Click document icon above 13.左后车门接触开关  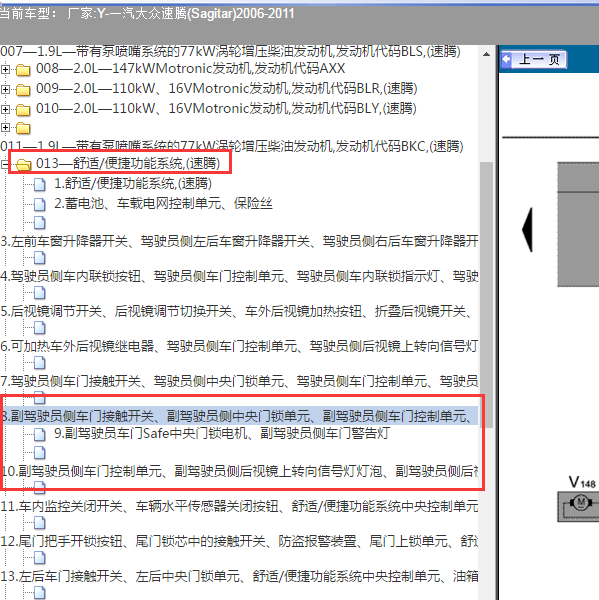pos(40,558)
